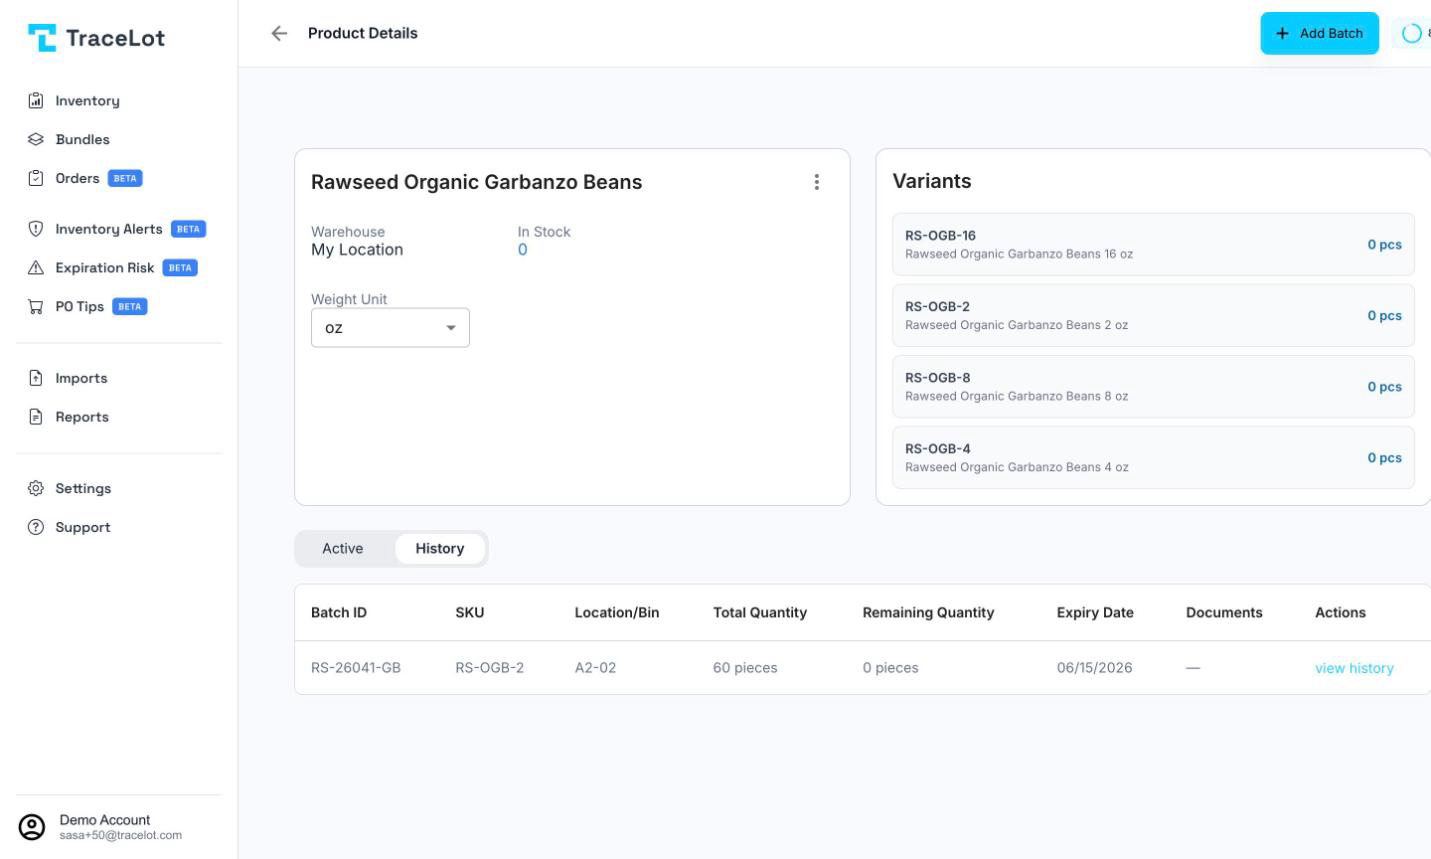Click the 06/15/2026 expiry date cell
The height and width of the screenshot is (859, 1431).
pyautogui.click(x=1095, y=668)
